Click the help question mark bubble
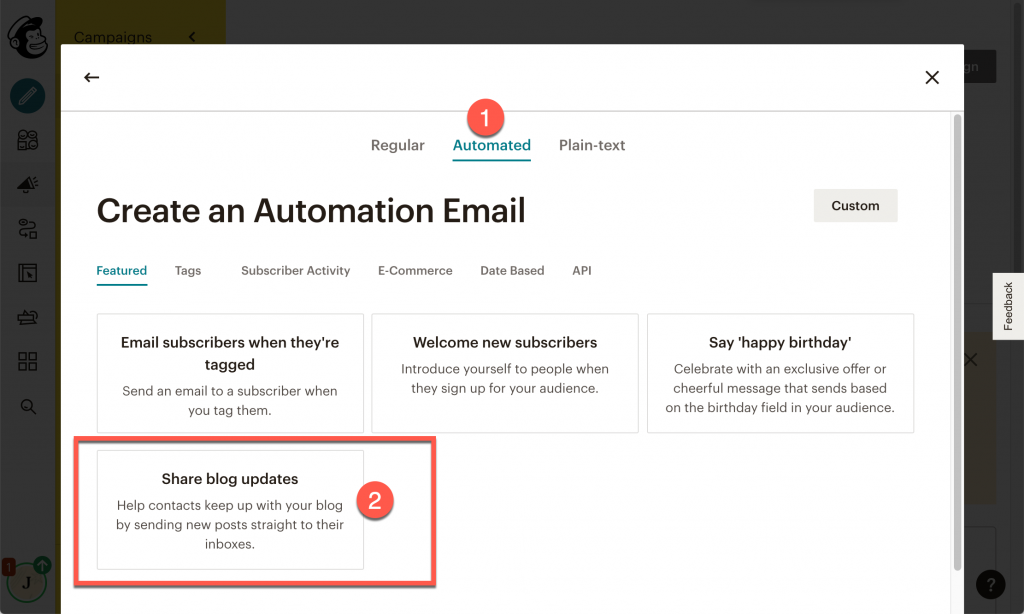Viewport: 1024px width, 614px height. coord(990,584)
